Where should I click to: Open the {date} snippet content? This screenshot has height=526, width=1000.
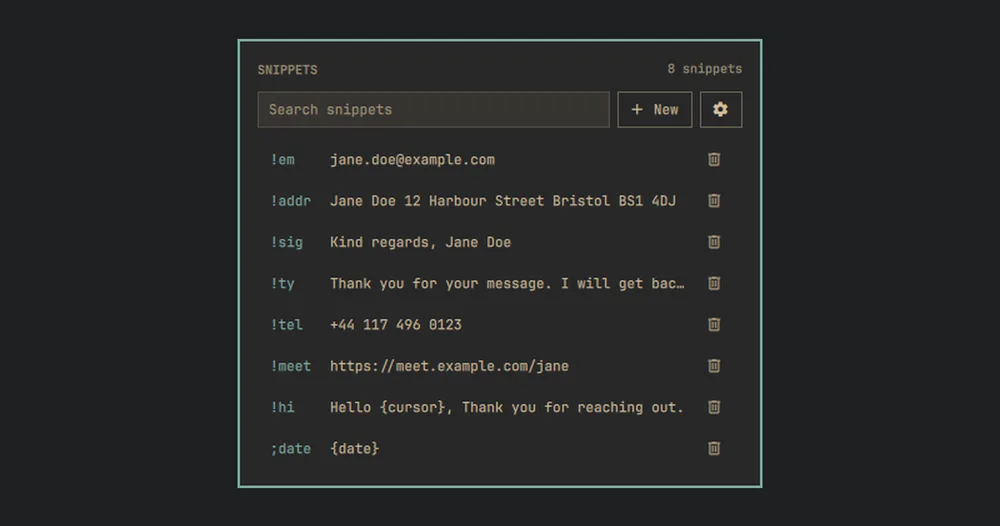pyautogui.click(x=355, y=449)
